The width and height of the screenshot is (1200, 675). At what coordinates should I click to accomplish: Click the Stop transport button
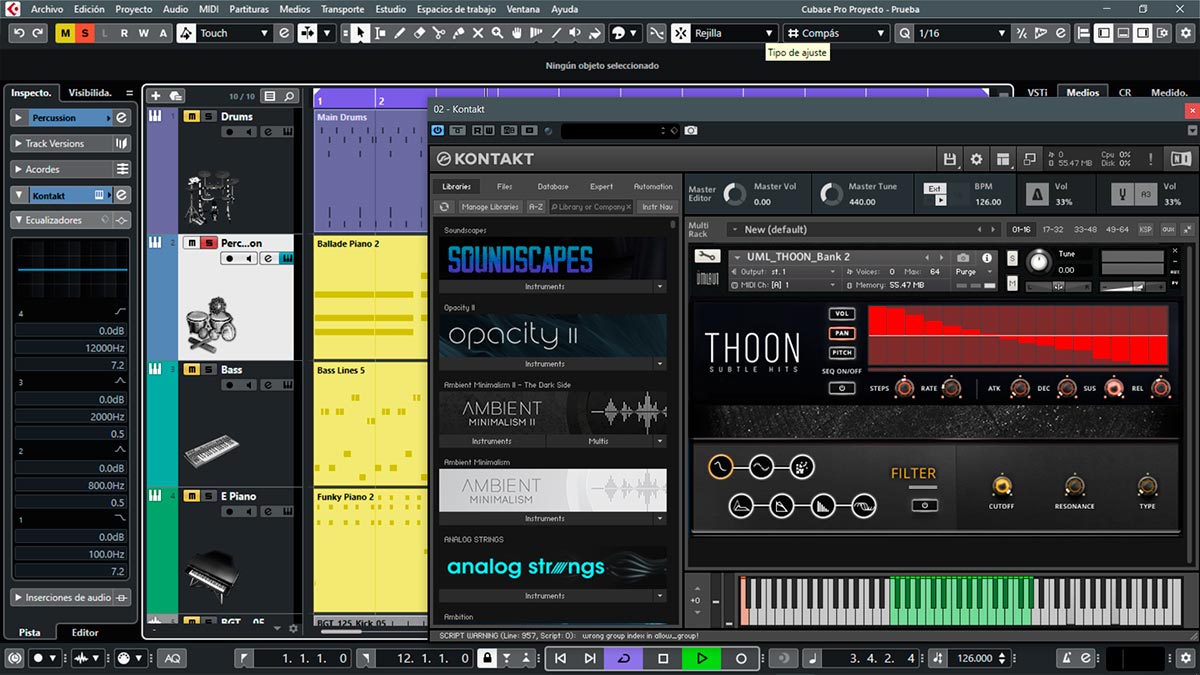(663, 658)
